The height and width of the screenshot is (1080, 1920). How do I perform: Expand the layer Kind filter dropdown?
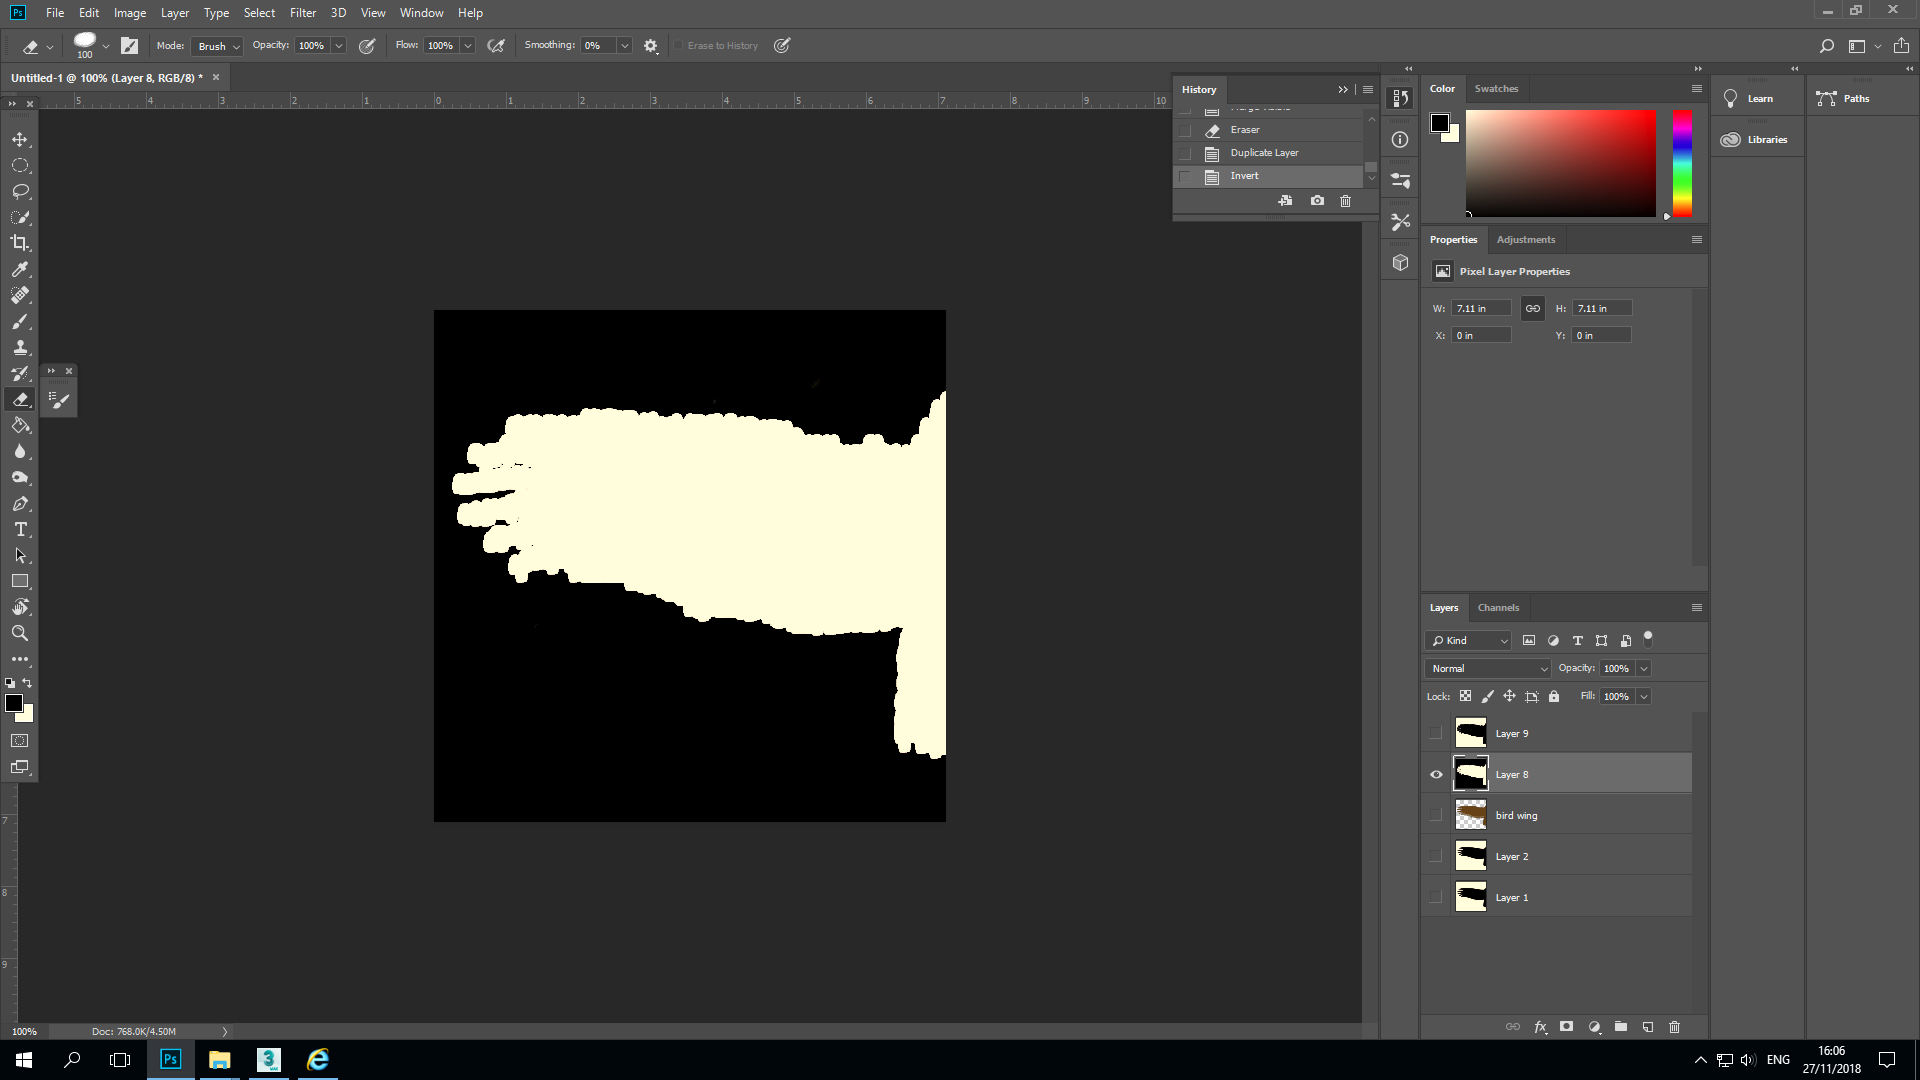pos(1468,640)
